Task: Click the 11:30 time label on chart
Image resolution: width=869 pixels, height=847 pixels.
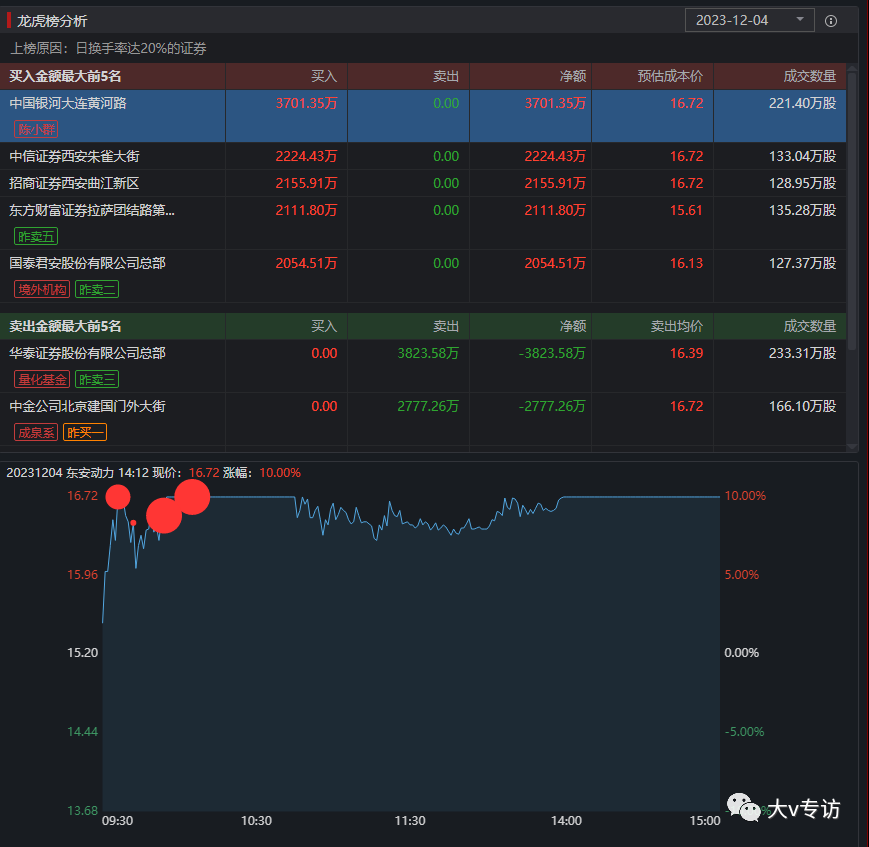Action: tap(410, 821)
